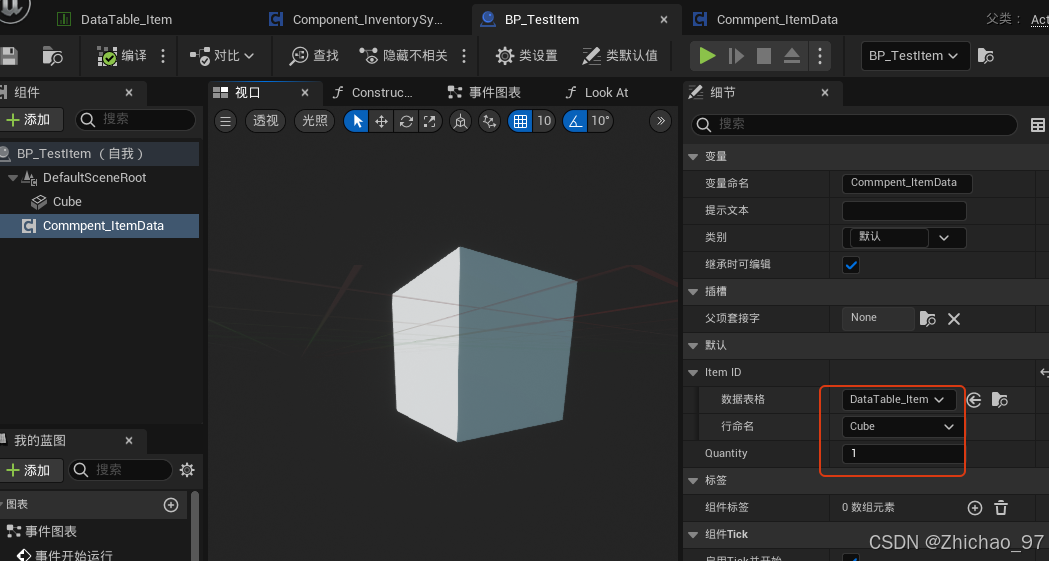
Task: Add element to component tags array
Action: pyautogui.click(x=975, y=508)
